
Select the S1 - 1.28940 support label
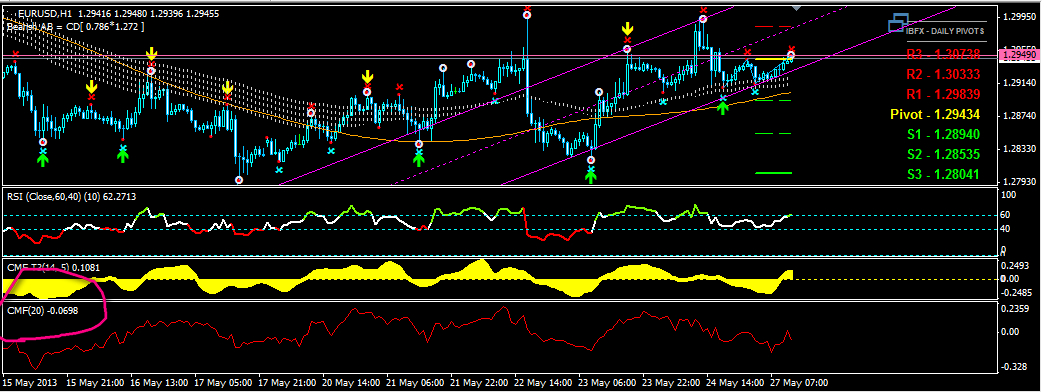tap(943, 134)
